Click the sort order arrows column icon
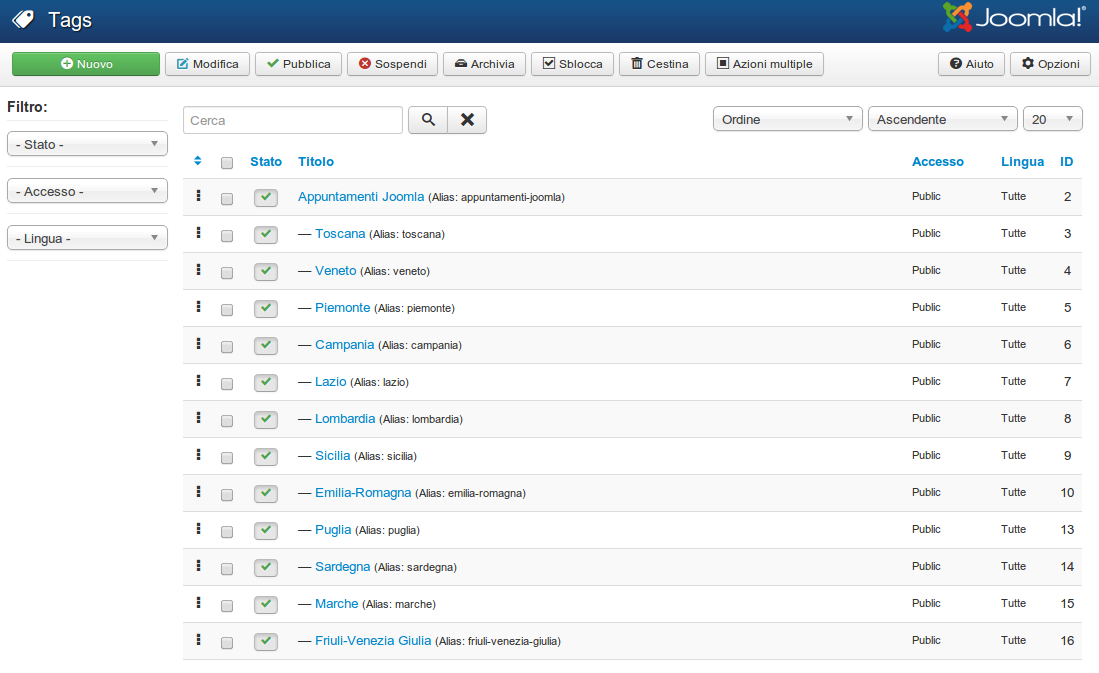 tap(198, 161)
